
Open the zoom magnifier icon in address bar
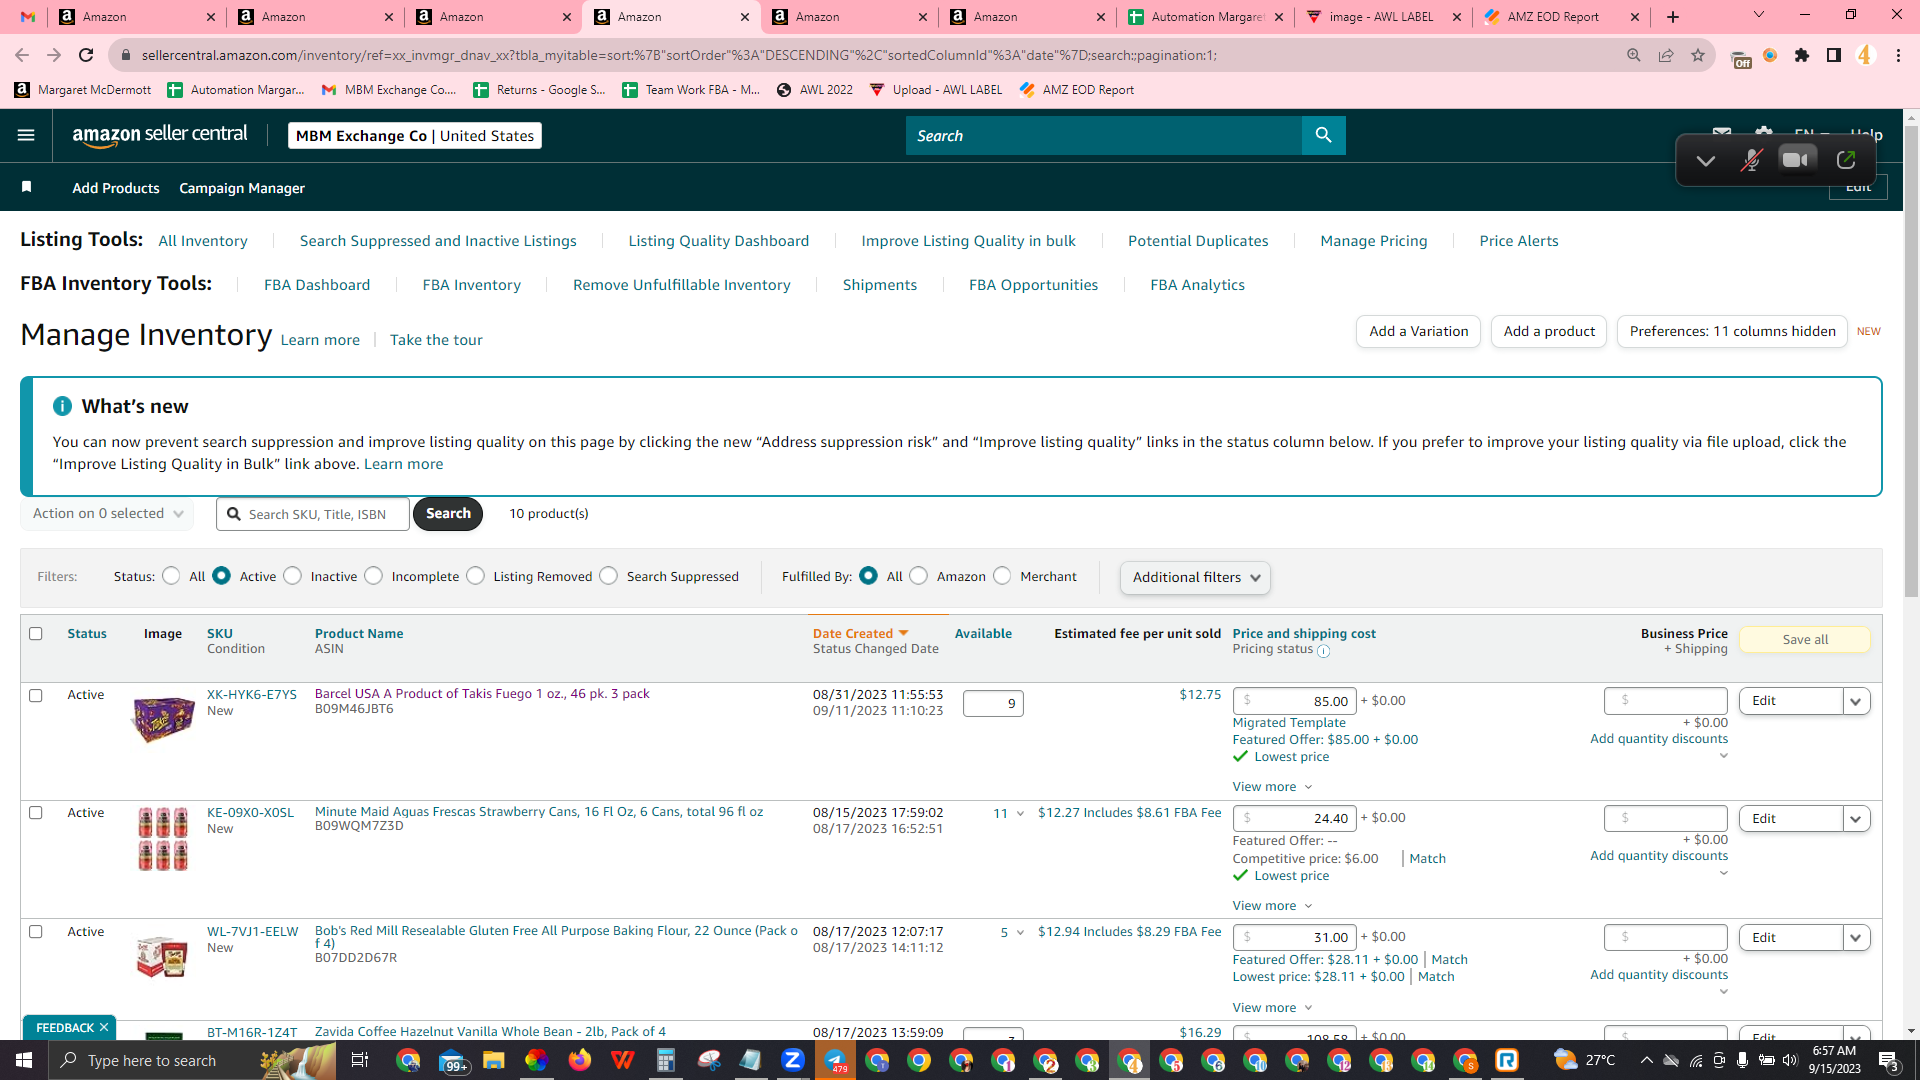pos(1634,55)
